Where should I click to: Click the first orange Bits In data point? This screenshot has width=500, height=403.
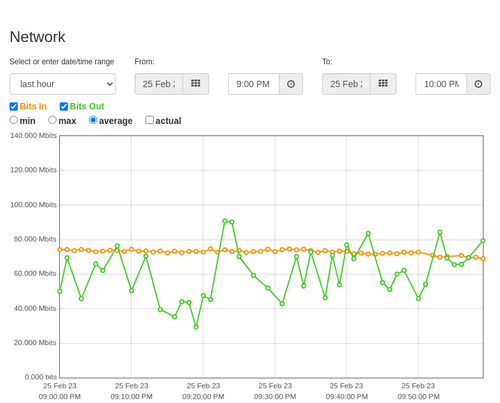(x=60, y=249)
